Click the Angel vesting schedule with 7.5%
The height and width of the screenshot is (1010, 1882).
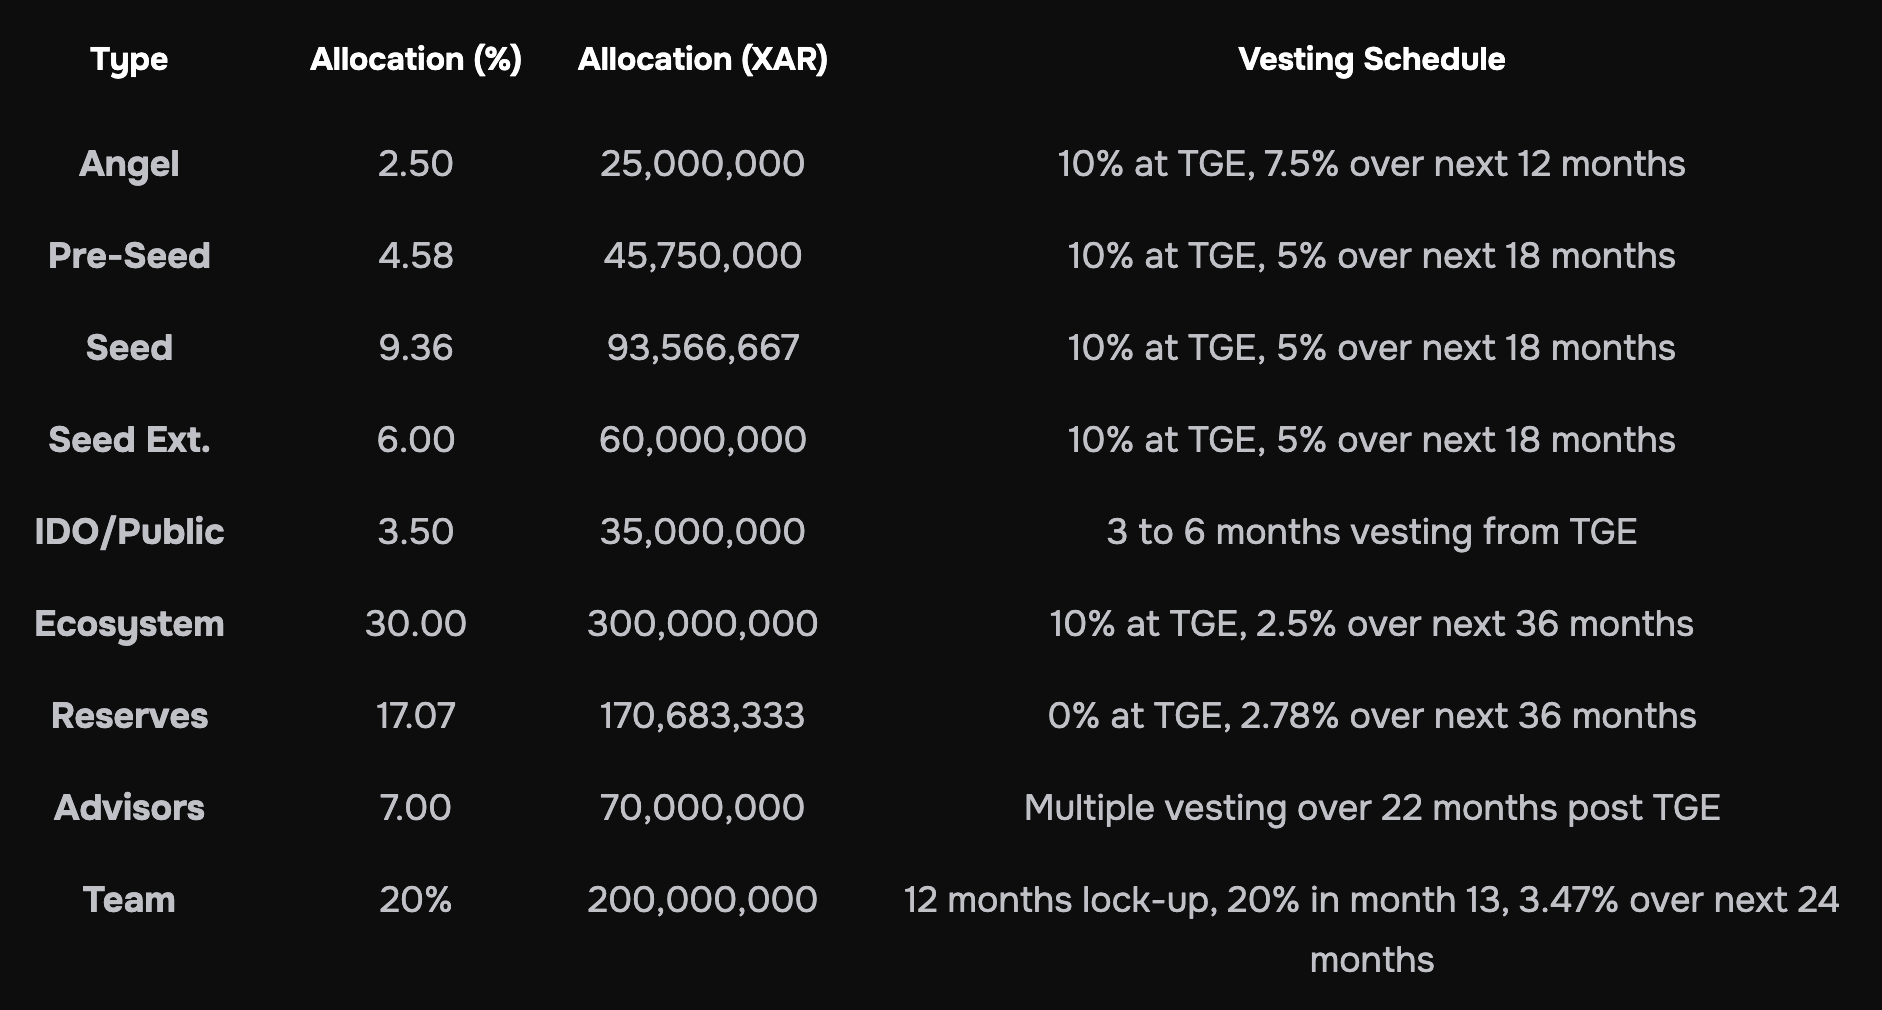(x=1371, y=164)
